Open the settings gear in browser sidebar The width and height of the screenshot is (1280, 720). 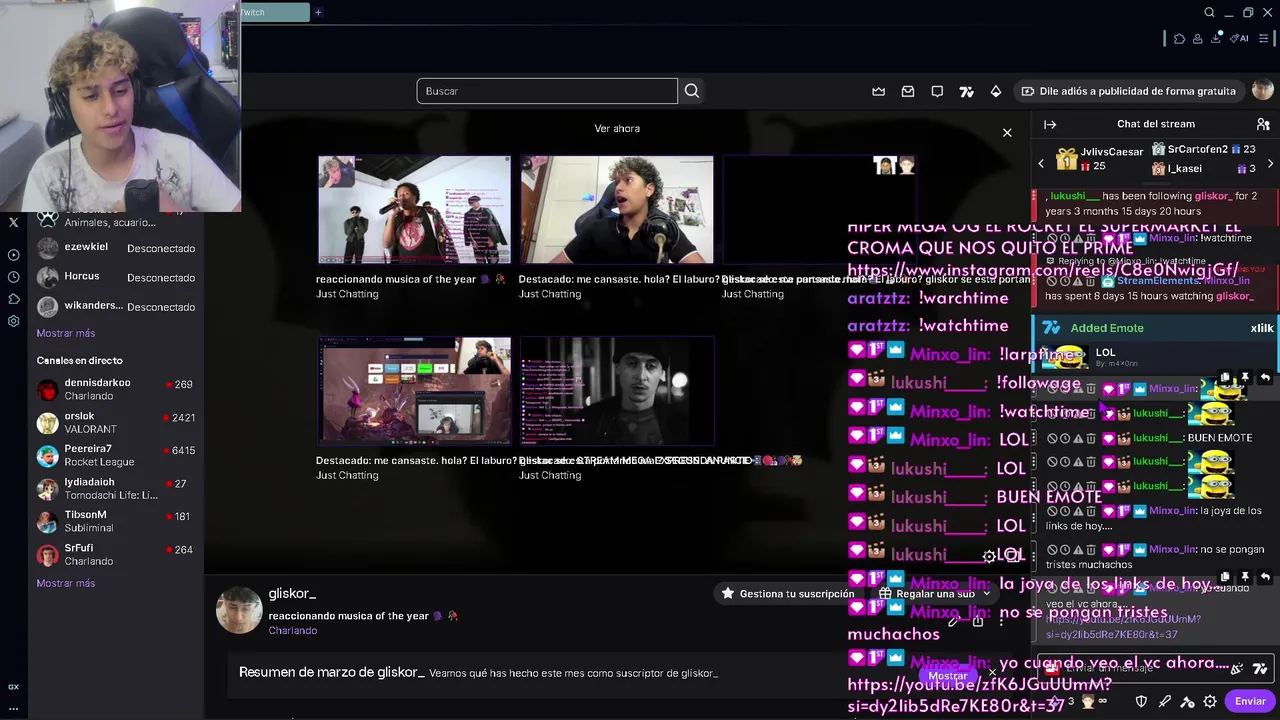[14, 321]
